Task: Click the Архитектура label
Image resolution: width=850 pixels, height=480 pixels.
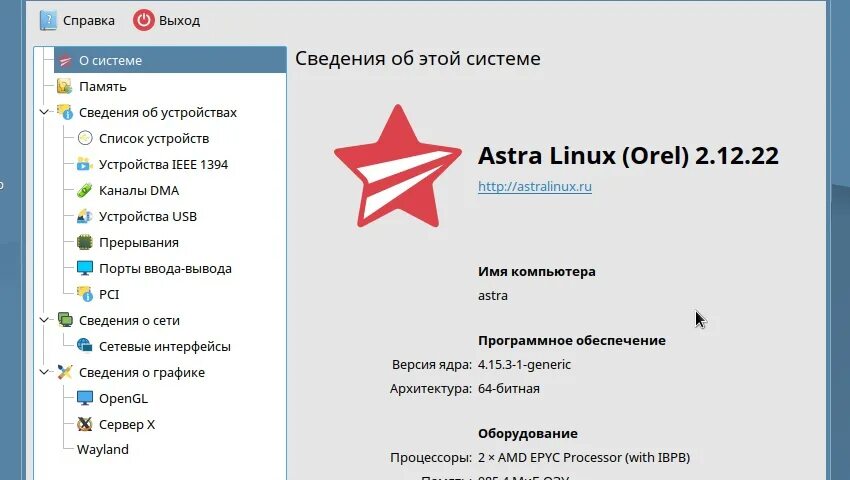Action: (430, 388)
